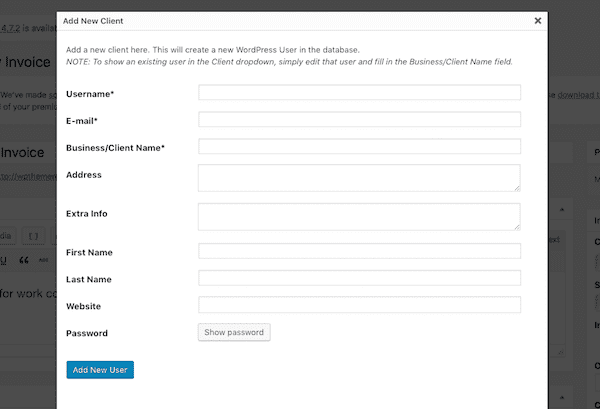Focus the E-mail input box
600x409 pixels.
coord(359,120)
